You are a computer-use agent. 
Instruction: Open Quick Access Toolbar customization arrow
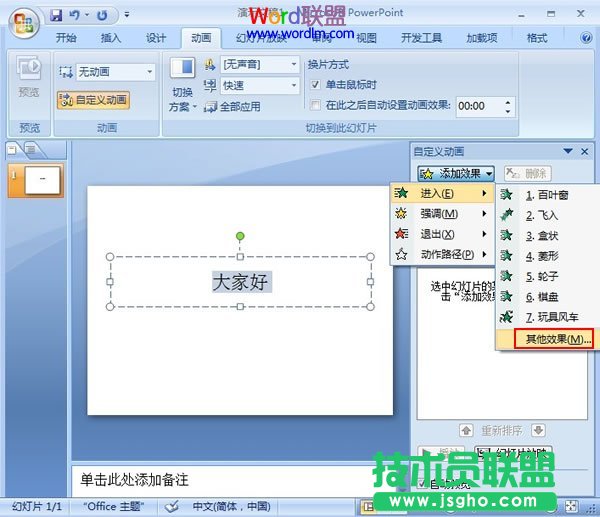tap(127, 15)
